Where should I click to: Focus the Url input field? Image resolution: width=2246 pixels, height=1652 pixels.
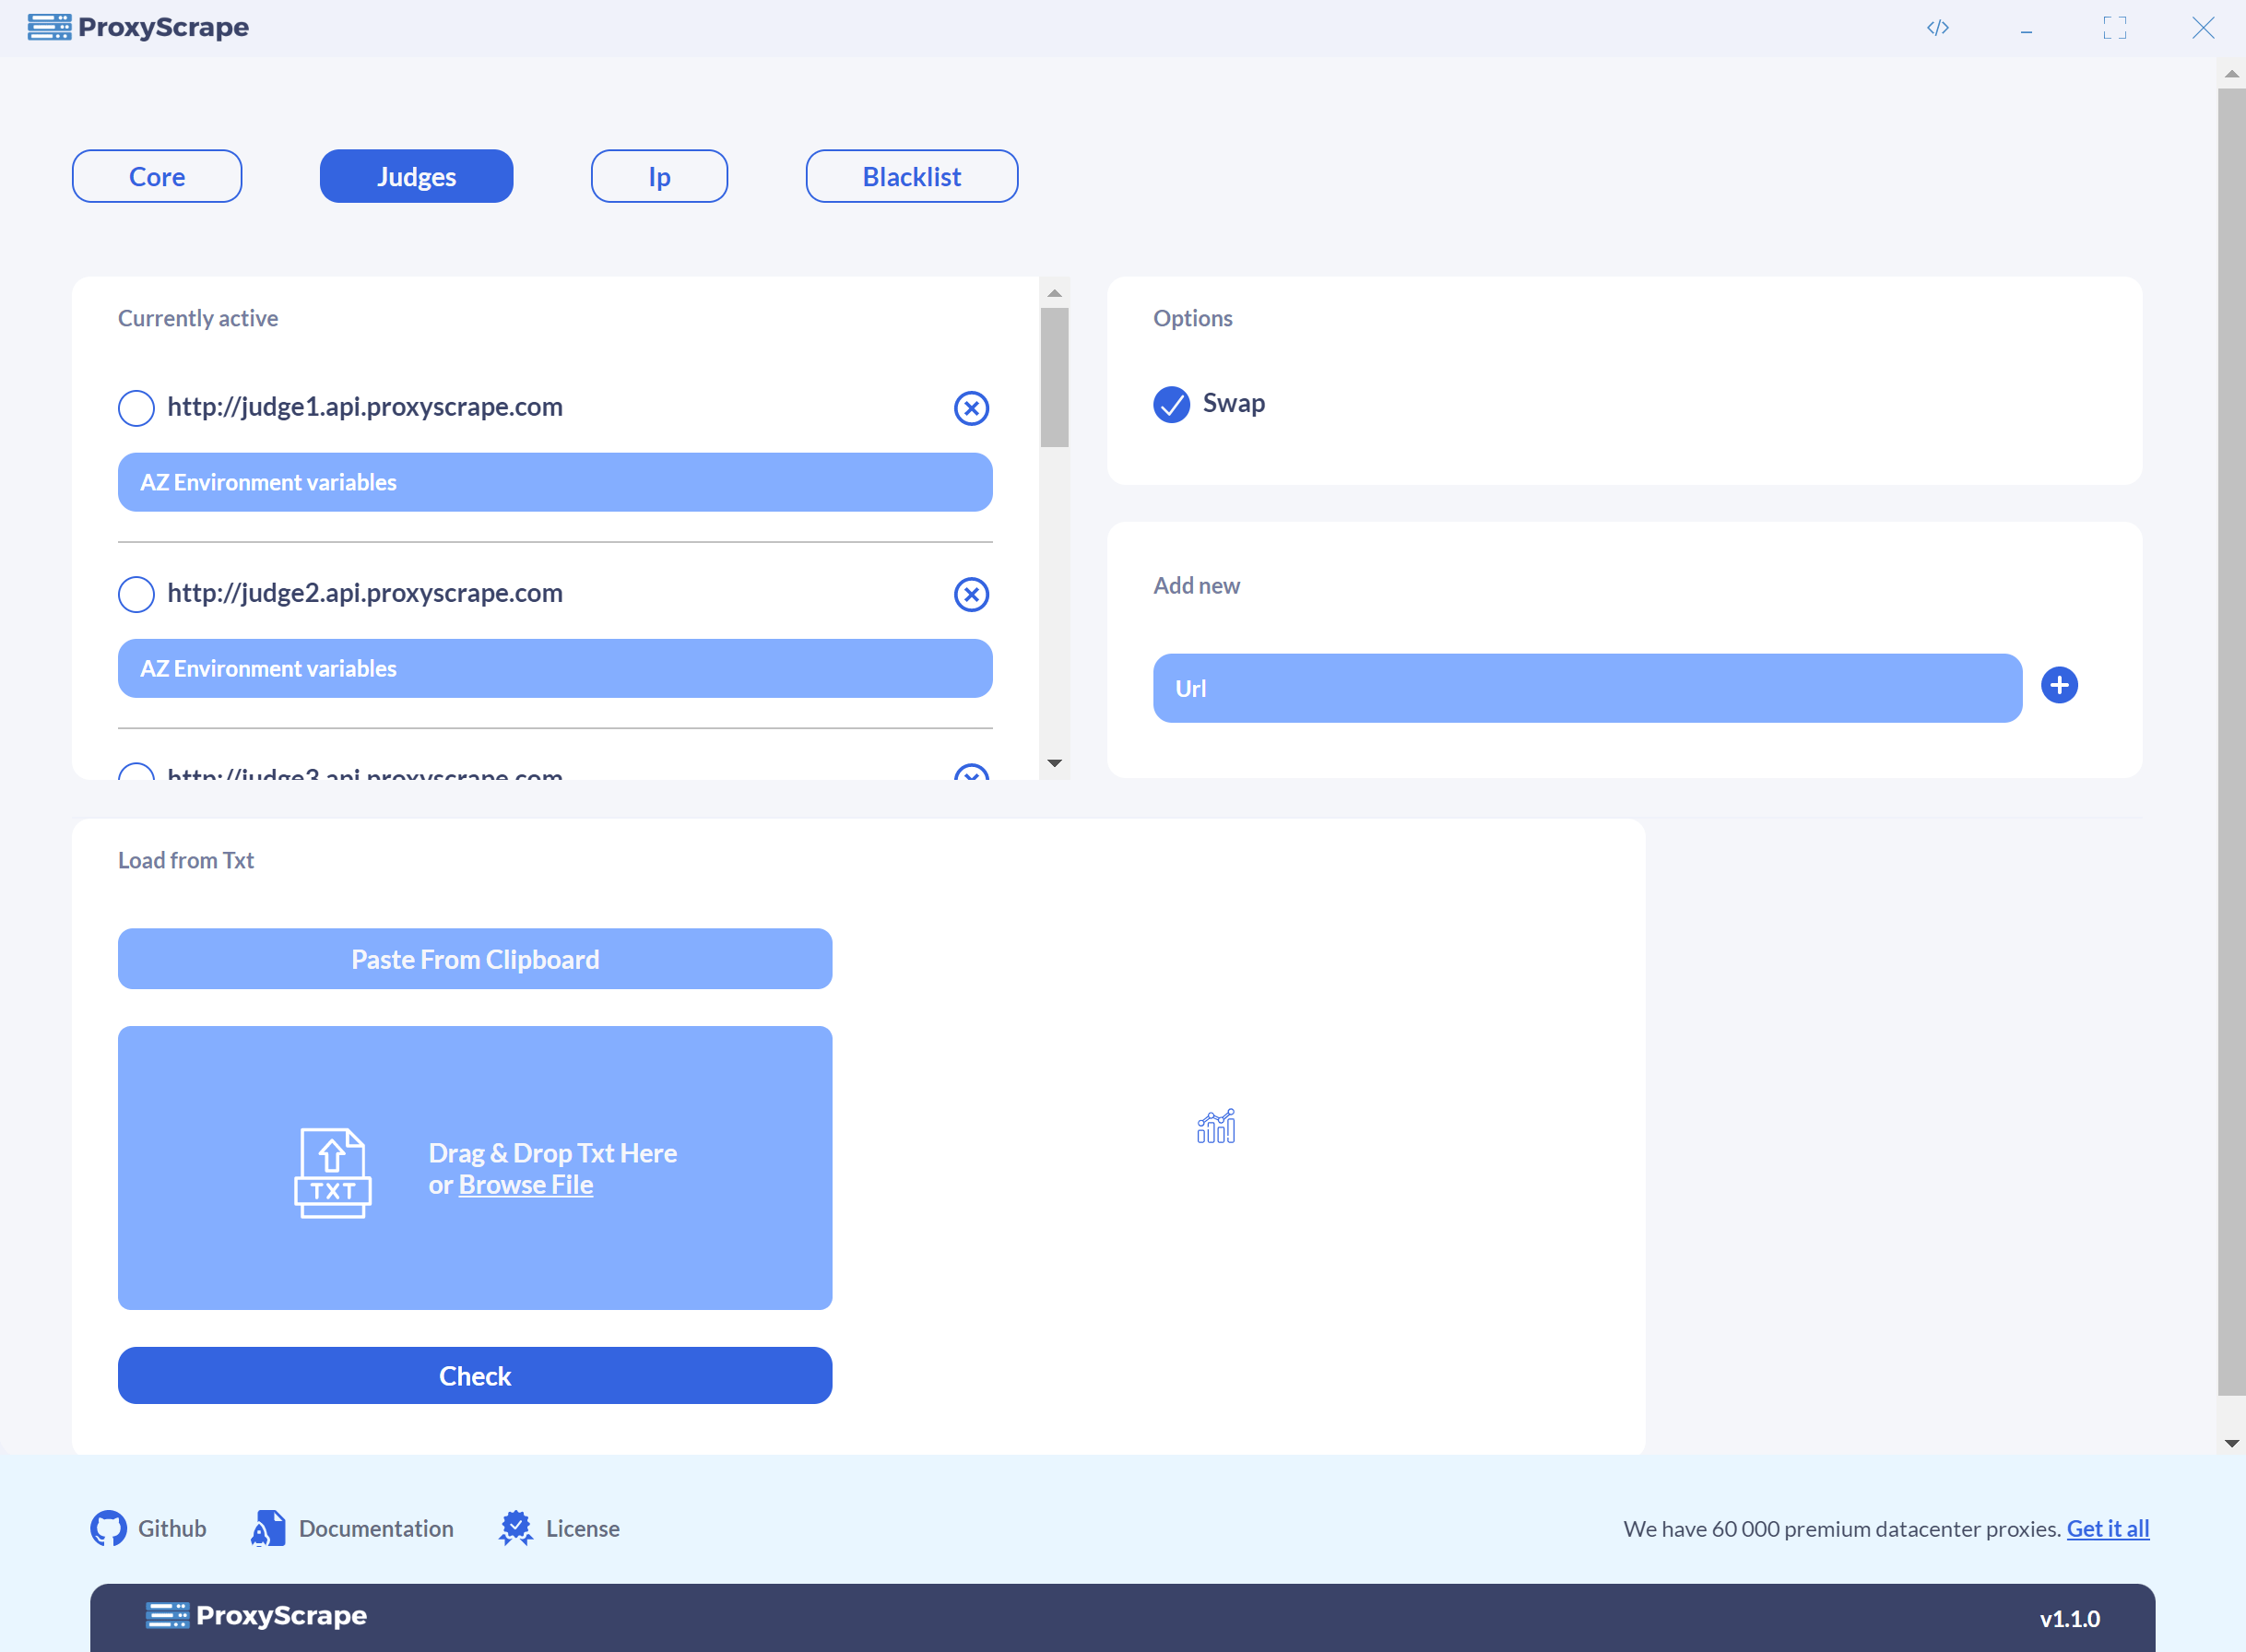tap(1587, 688)
